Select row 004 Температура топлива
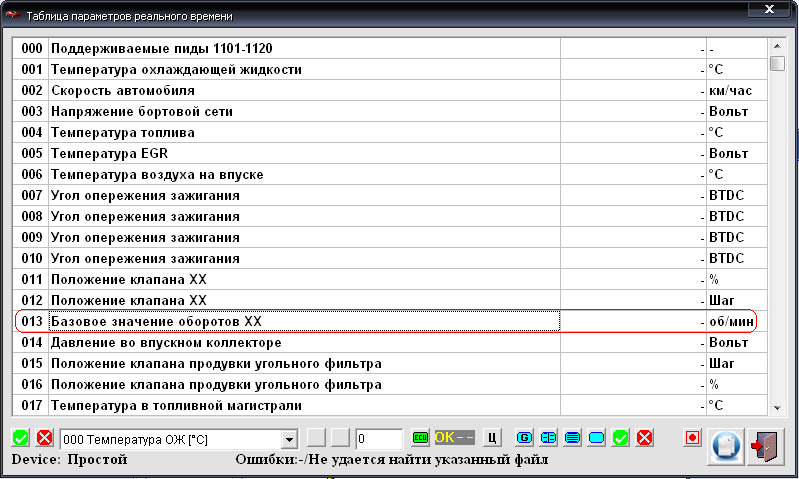Screen dimensions: 799x479 [x=390, y=132]
